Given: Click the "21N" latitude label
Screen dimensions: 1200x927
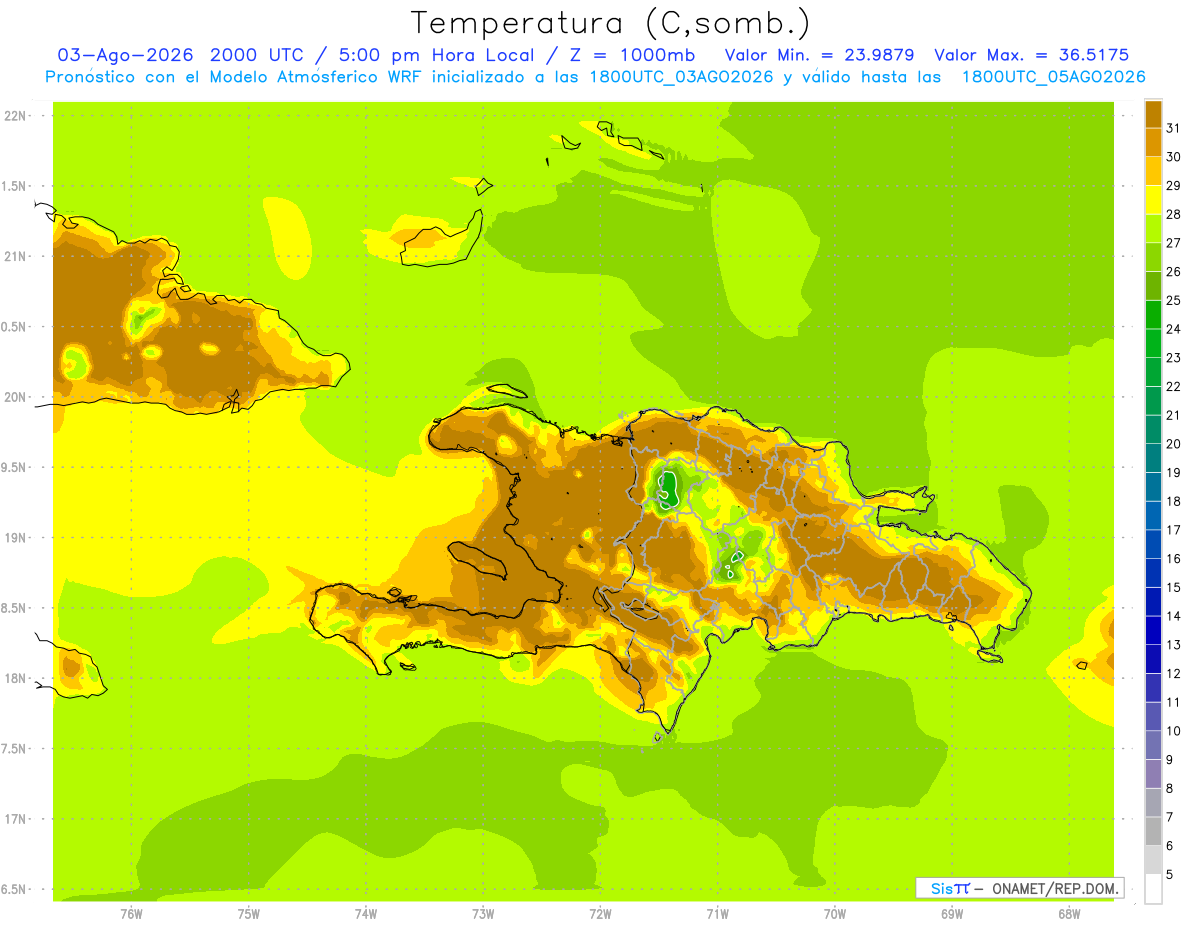Looking at the screenshot, I should pos(16,256).
